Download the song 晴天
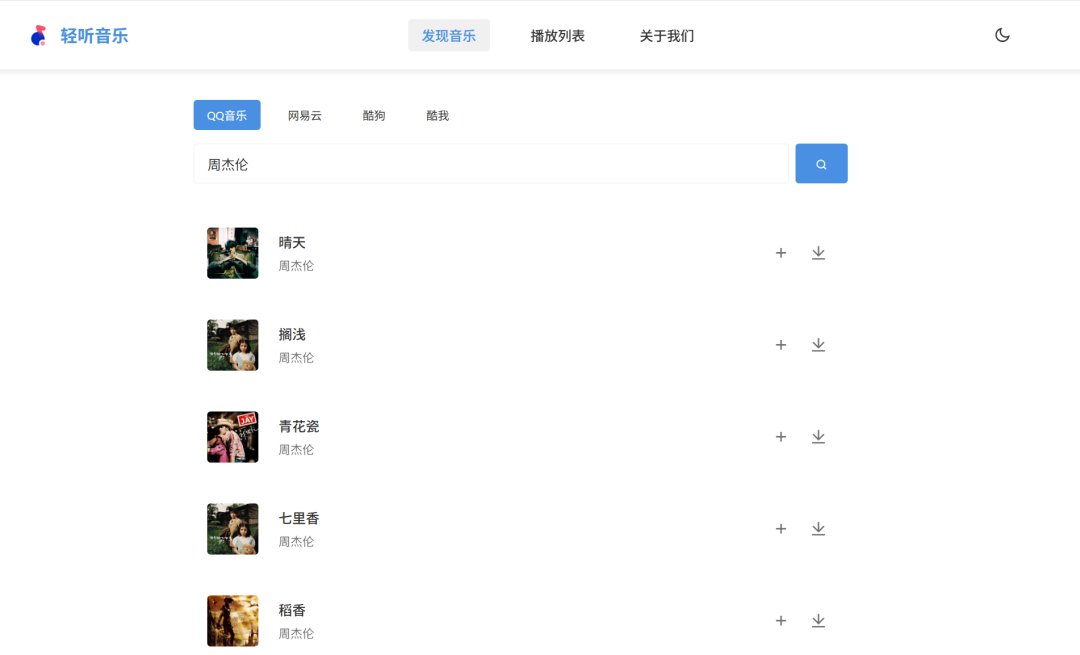1080x655 pixels. [x=818, y=253]
